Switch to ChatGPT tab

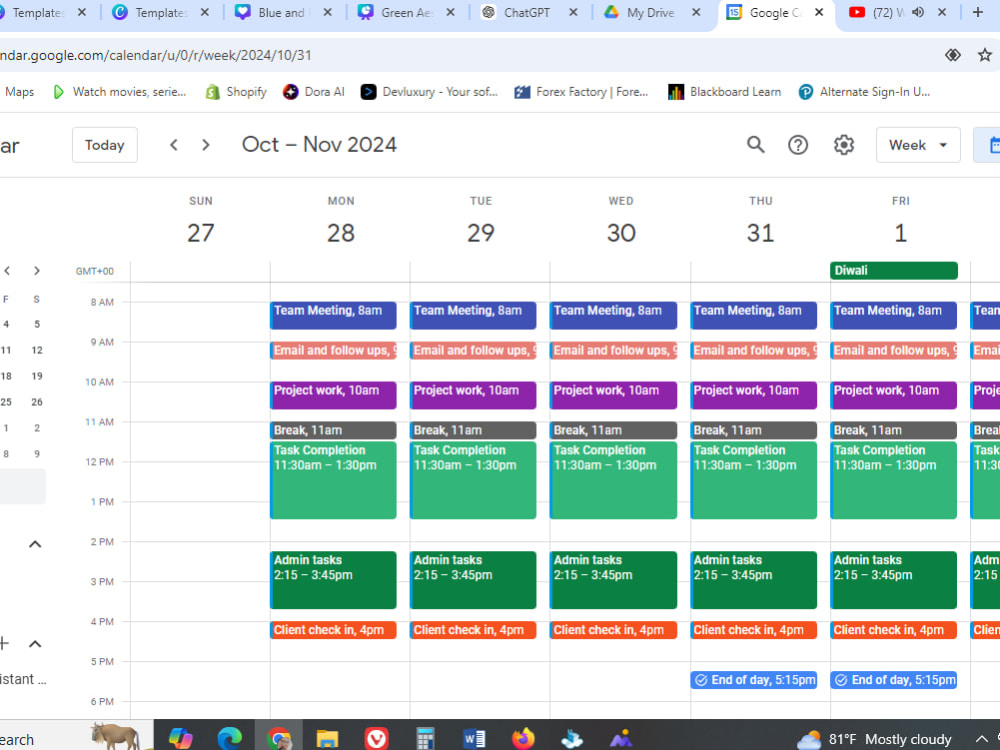tap(527, 12)
